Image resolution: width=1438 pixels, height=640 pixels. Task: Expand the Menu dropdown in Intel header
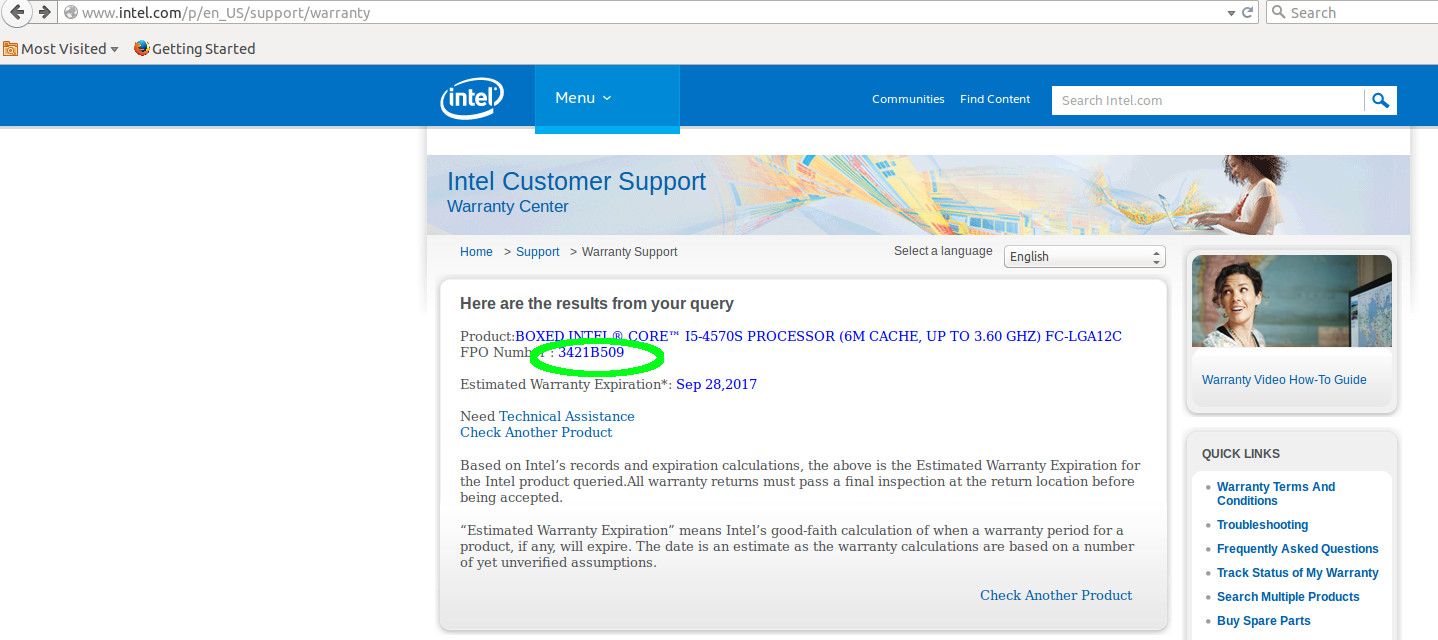(583, 98)
